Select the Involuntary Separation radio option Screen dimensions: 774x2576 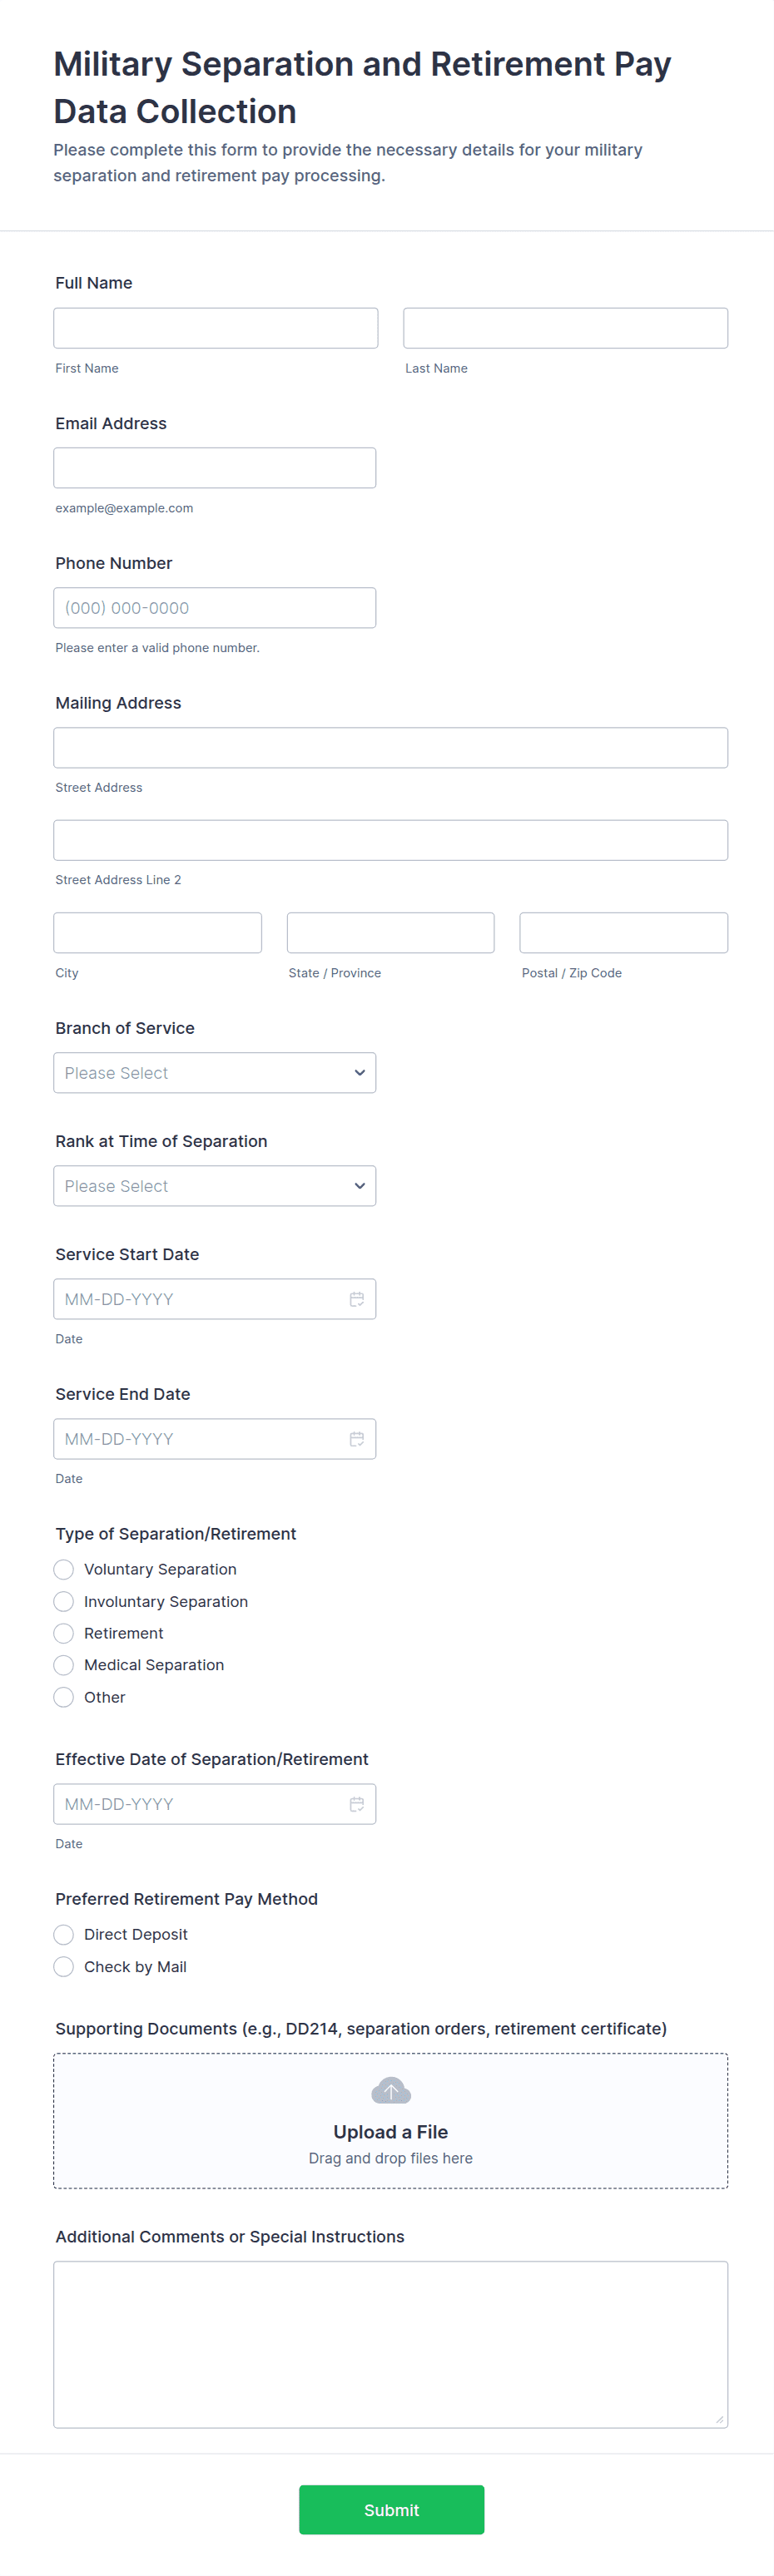point(64,1600)
